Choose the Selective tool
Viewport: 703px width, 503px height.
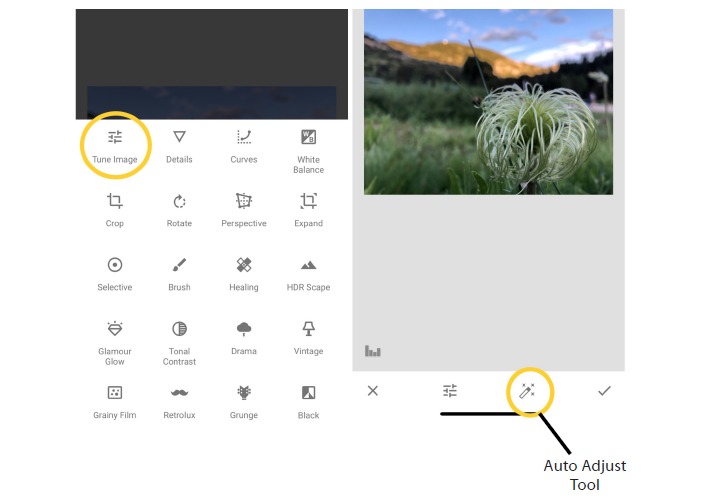[x=115, y=274]
